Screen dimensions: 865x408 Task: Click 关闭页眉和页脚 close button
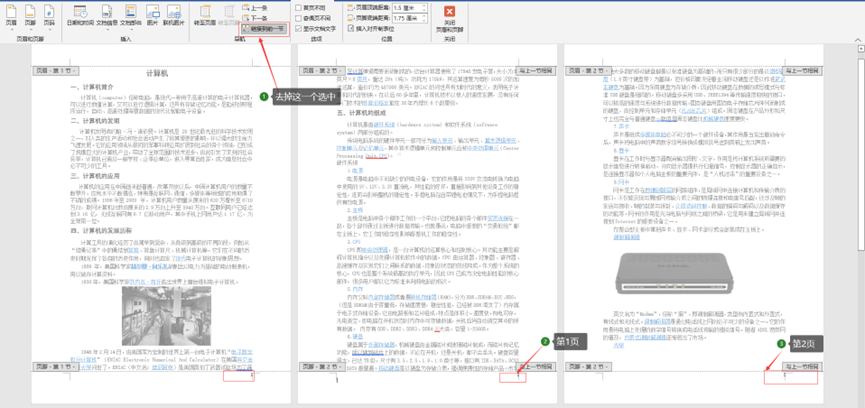click(x=450, y=19)
